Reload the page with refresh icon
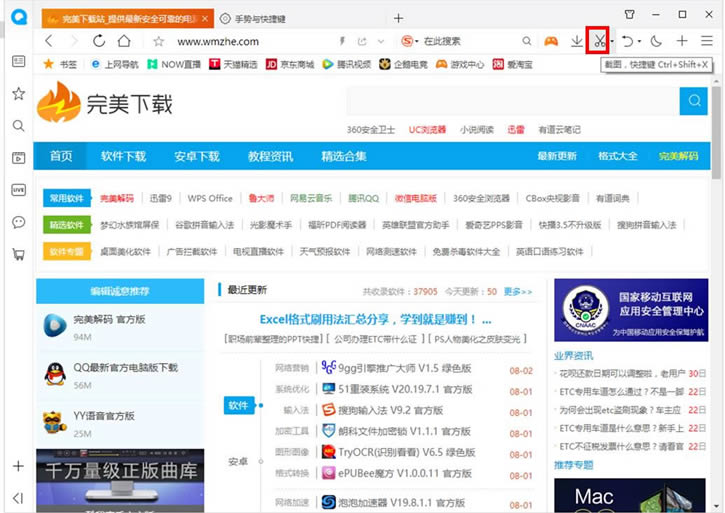Image resolution: width=725 pixels, height=513 pixels. click(99, 41)
